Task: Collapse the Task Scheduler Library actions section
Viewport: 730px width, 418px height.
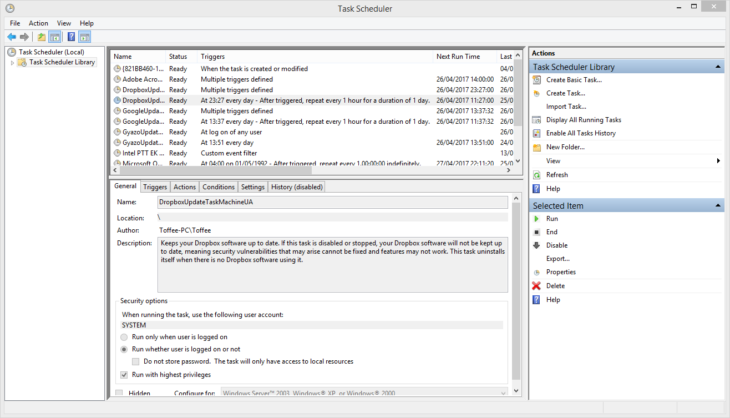Action: point(717,67)
